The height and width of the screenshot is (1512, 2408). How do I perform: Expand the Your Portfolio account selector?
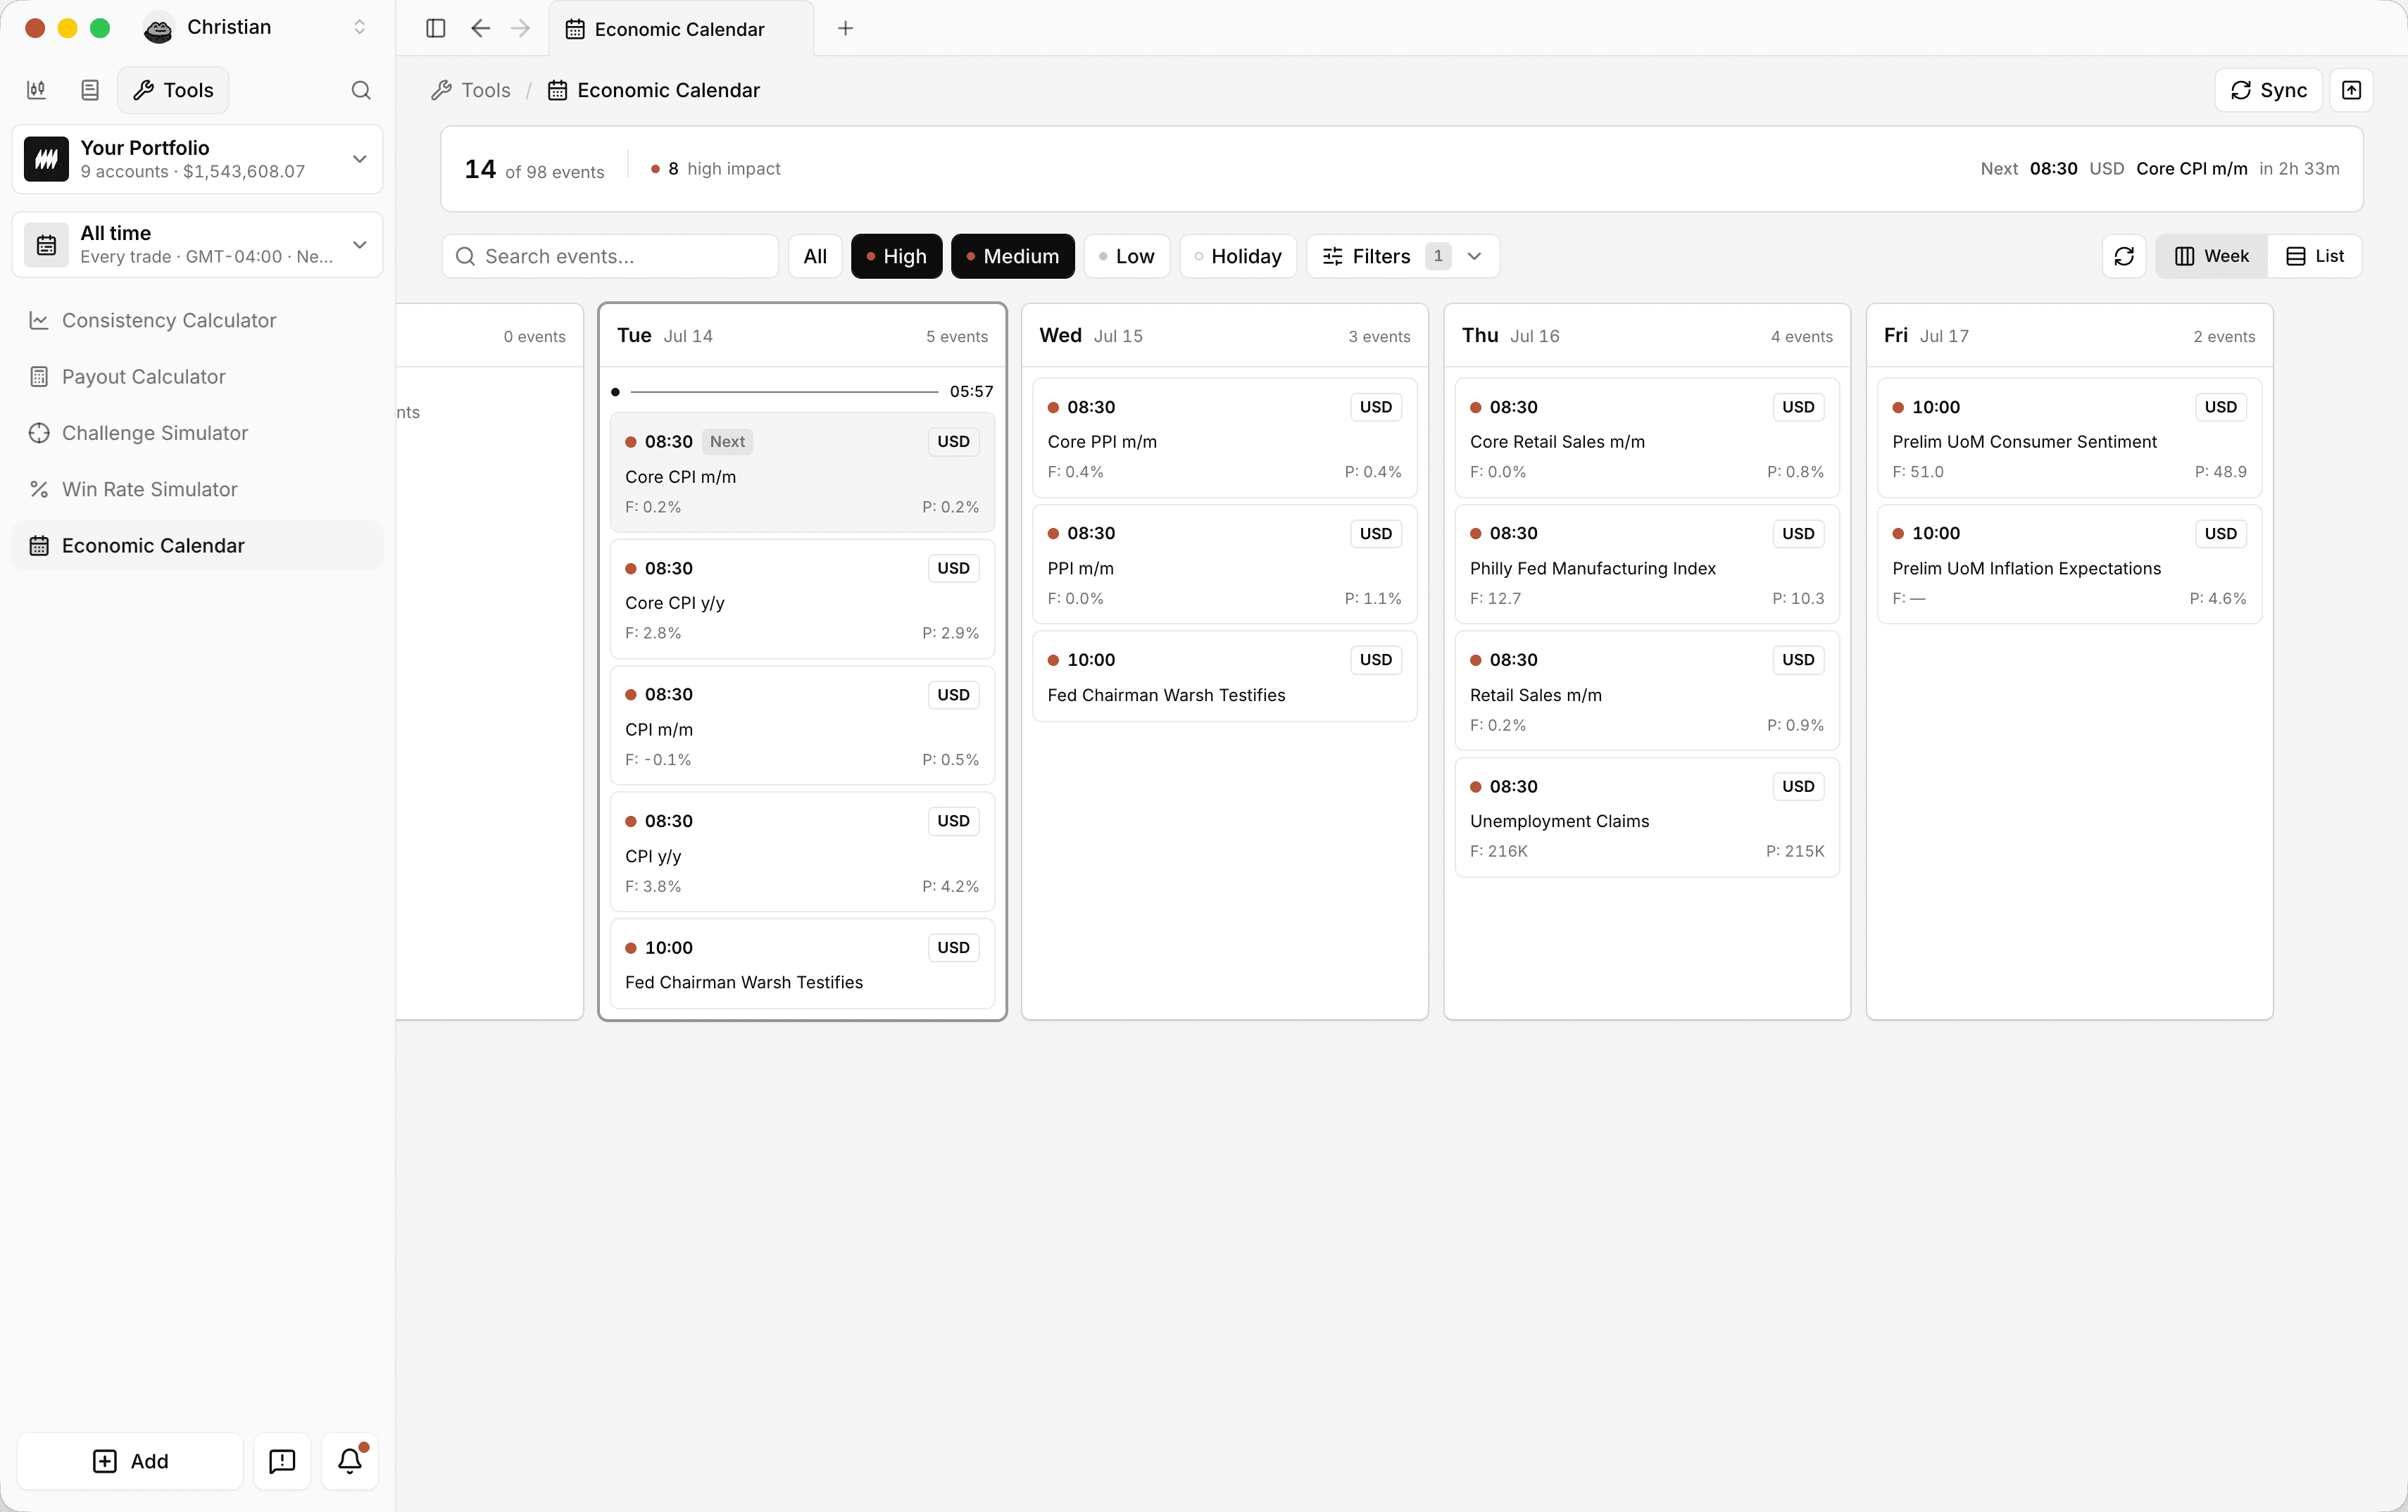(x=197, y=159)
